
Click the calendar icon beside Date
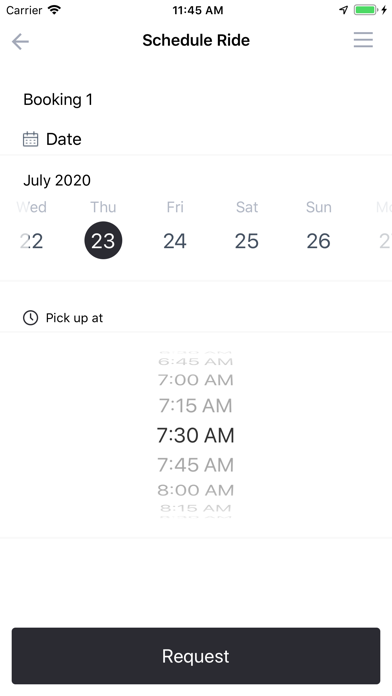tap(31, 139)
